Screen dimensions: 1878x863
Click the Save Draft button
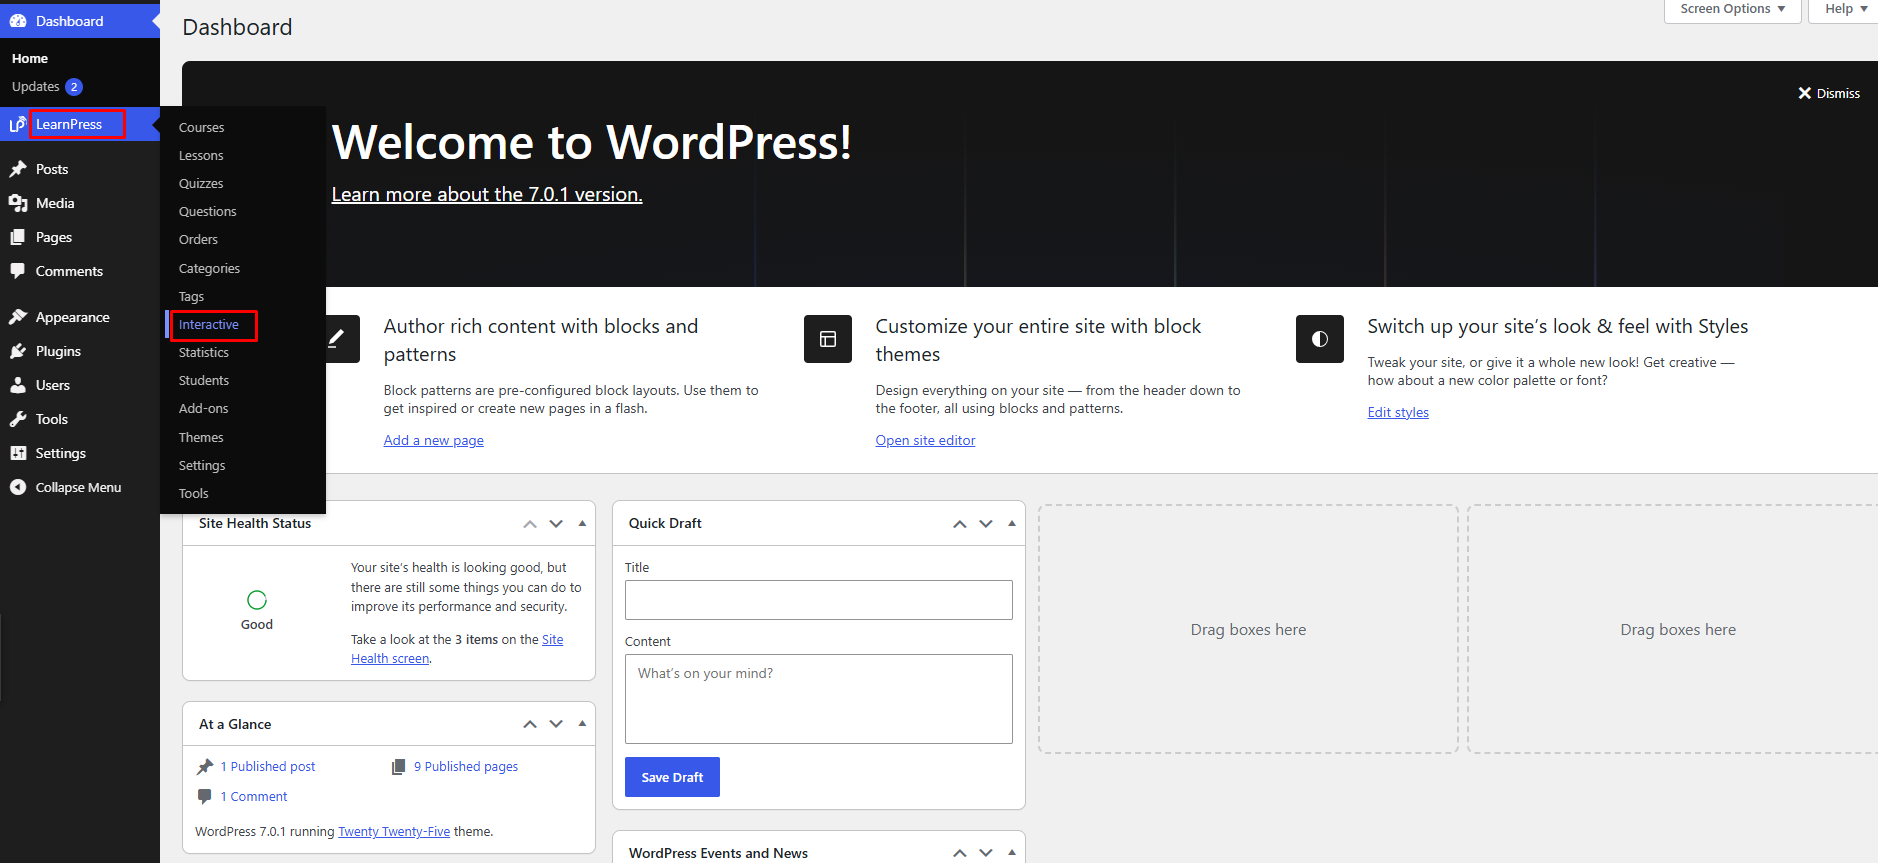672,777
